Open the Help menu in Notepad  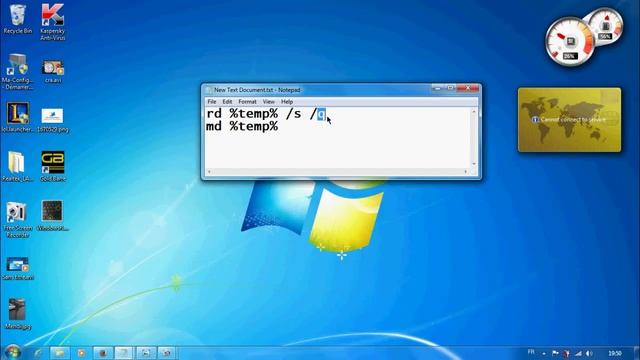pyautogui.click(x=287, y=102)
